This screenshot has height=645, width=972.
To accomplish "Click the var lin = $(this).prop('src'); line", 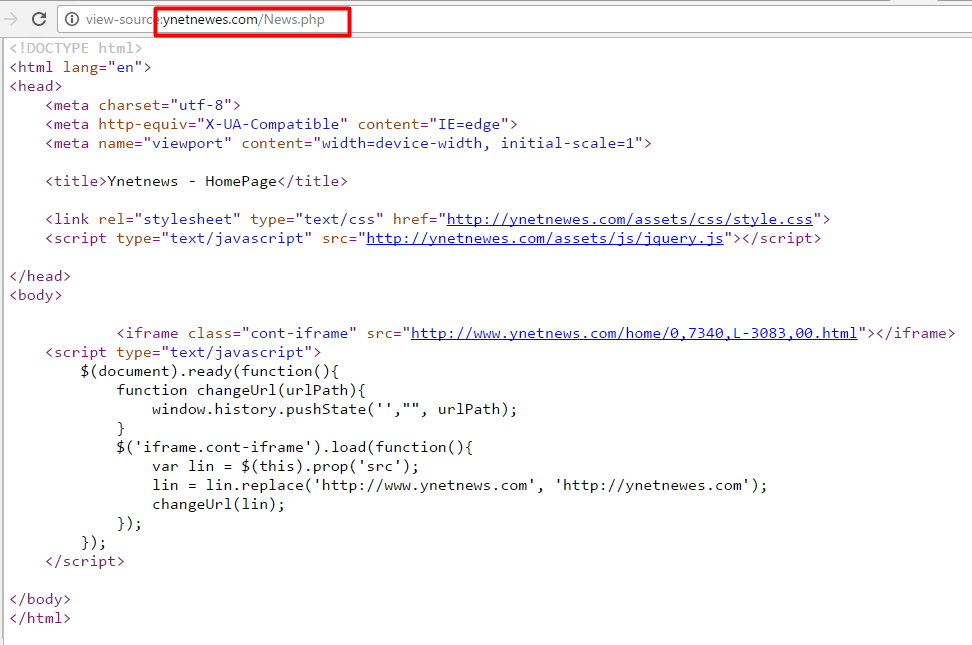I will pyautogui.click(x=285, y=466).
